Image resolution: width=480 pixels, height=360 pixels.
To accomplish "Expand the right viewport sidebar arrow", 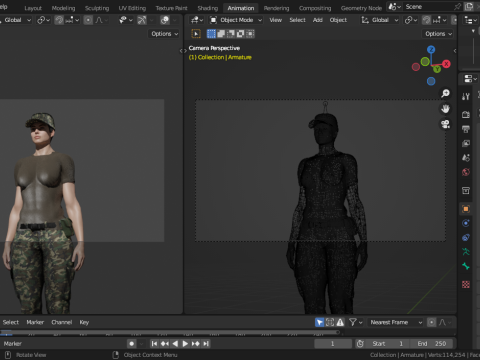I will [455, 51].
